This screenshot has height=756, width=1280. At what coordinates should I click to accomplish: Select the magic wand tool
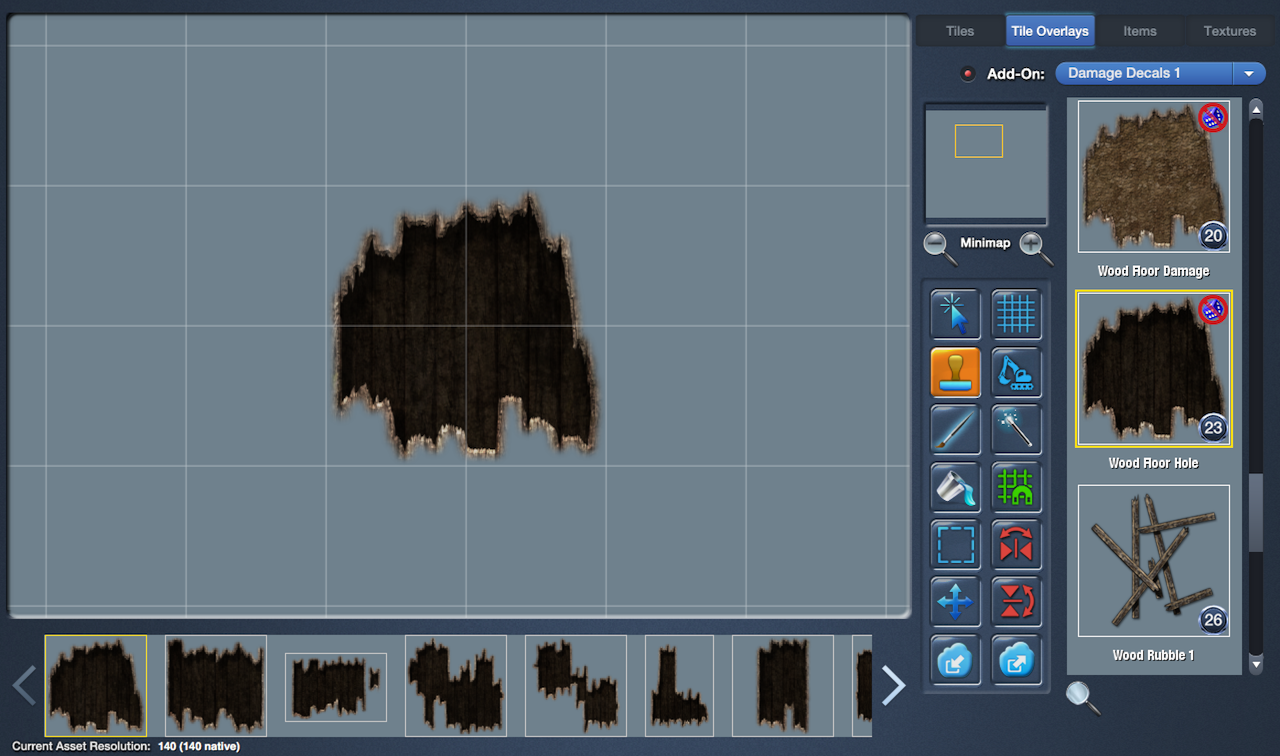1016,430
